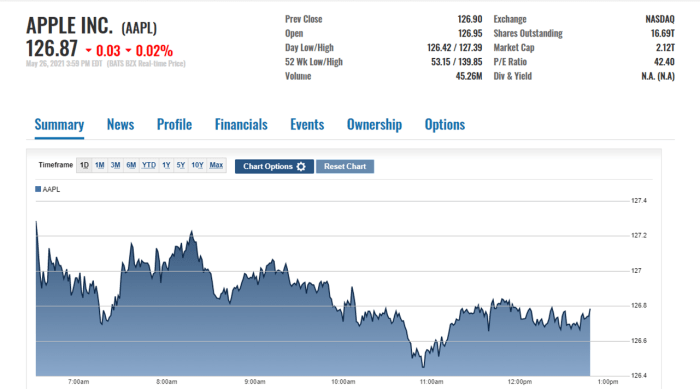Open the News tab
This screenshot has width=700, height=389.
pyautogui.click(x=121, y=125)
